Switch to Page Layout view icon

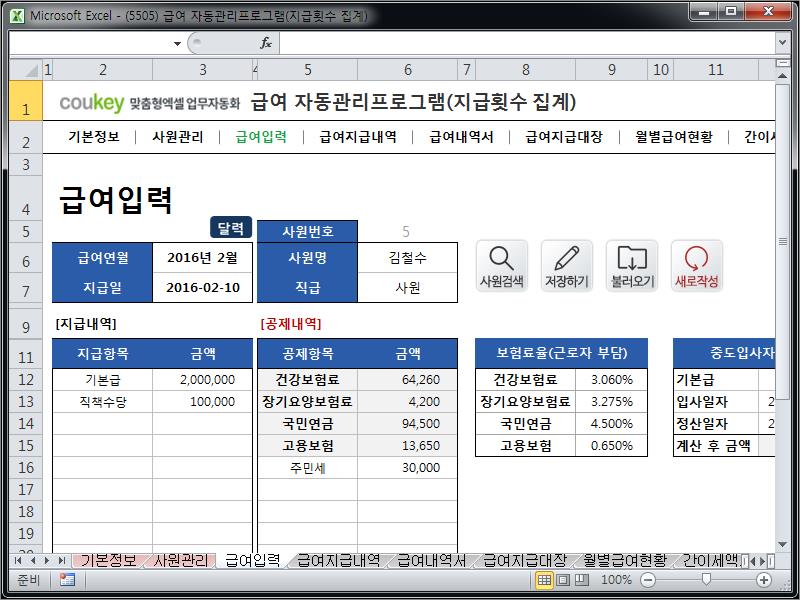click(563, 580)
